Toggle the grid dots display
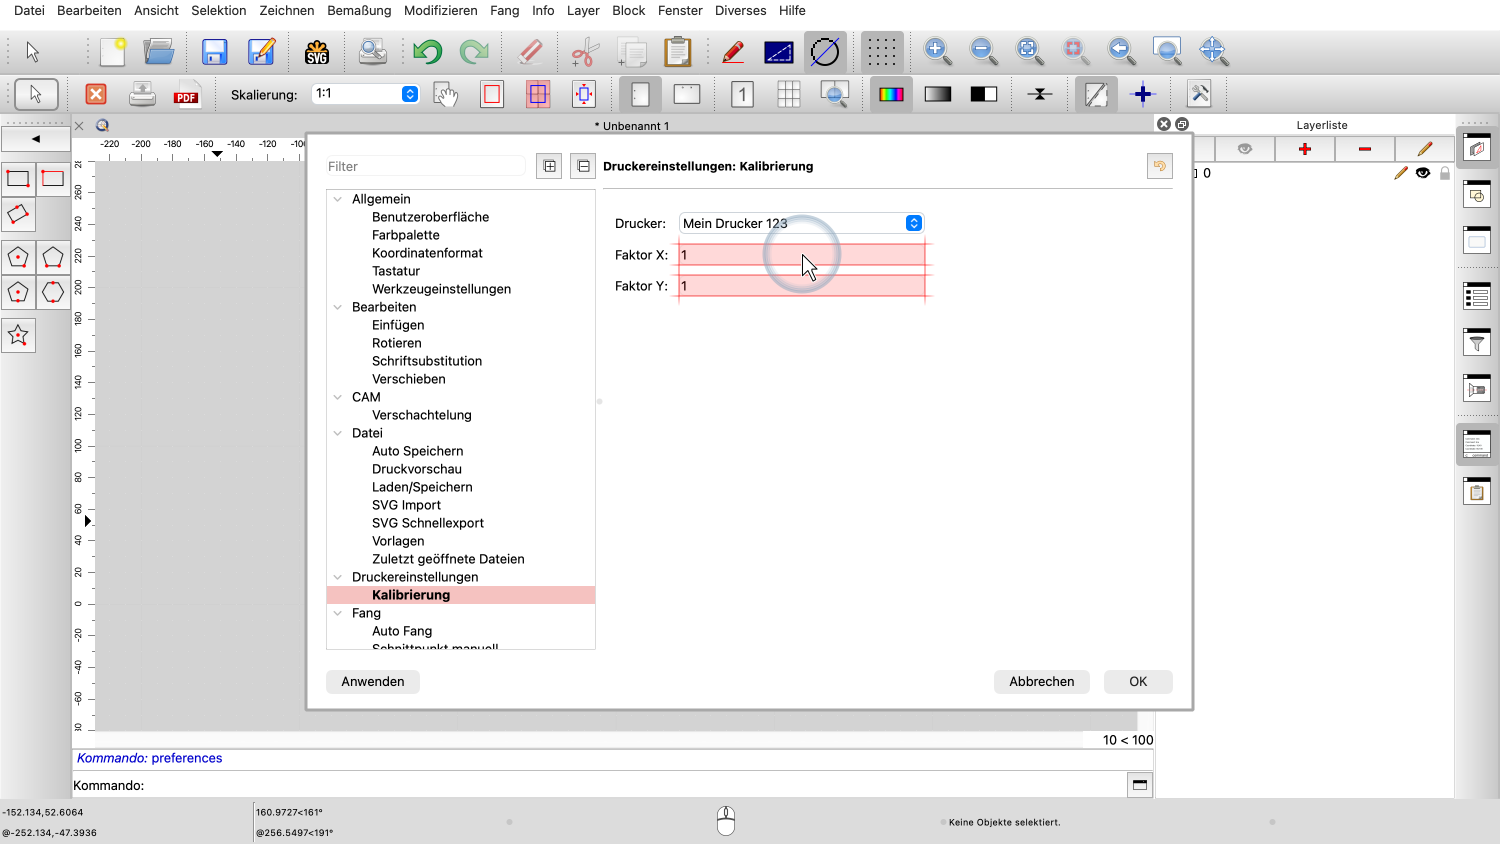This screenshot has height=844, width=1500. pyautogui.click(x=881, y=52)
